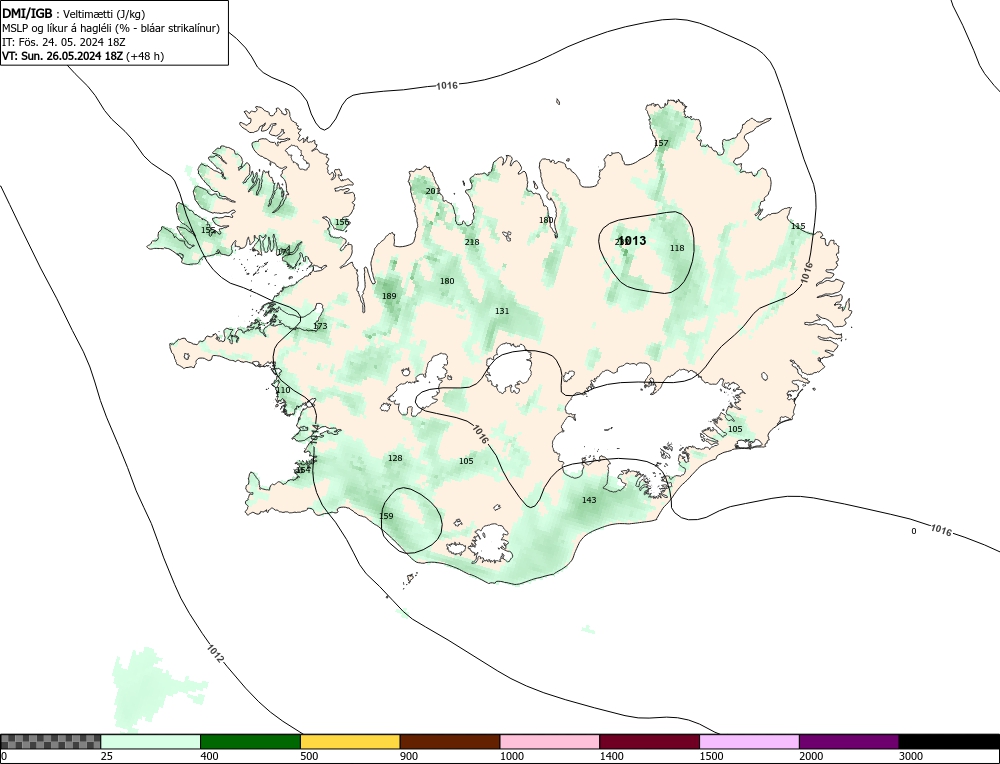Click the 1014 isobar label
The image size is (1000, 764).
point(314,434)
